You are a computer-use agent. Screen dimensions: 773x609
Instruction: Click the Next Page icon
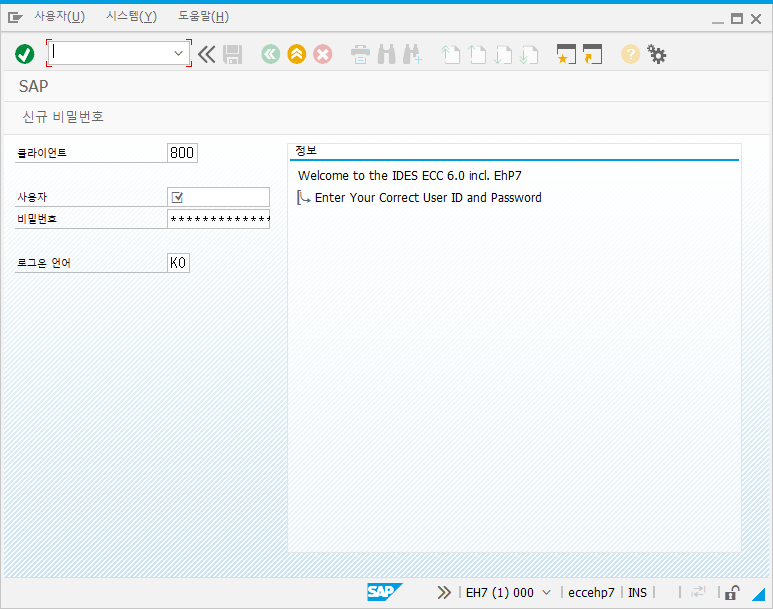[x=503, y=54]
